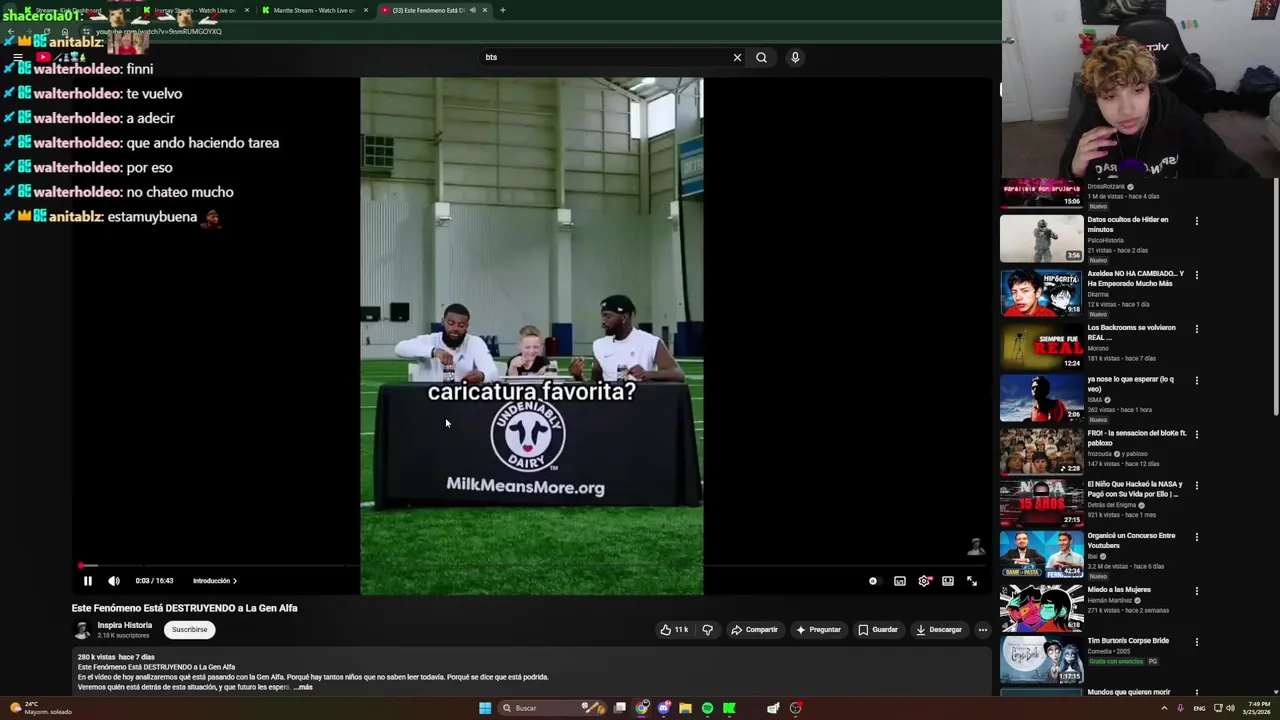1280x720 pixels.
Task: Enter fullscreen mode
Action: point(972,581)
